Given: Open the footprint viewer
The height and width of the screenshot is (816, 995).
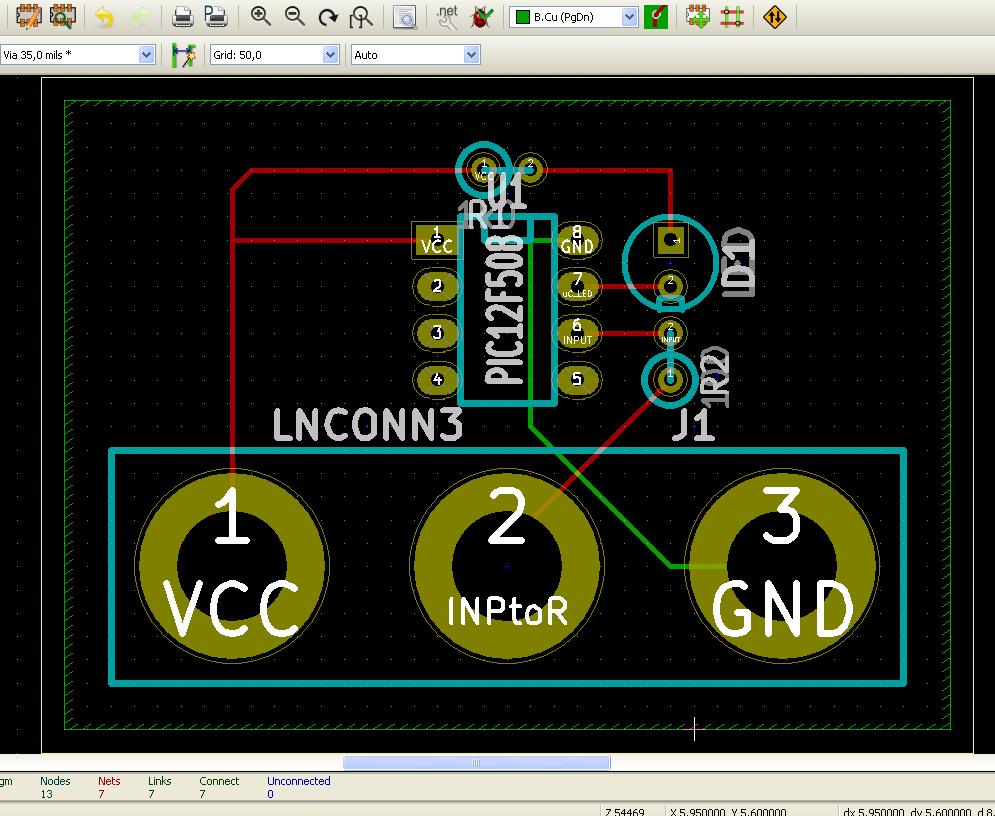Looking at the screenshot, I should tap(63, 17).
